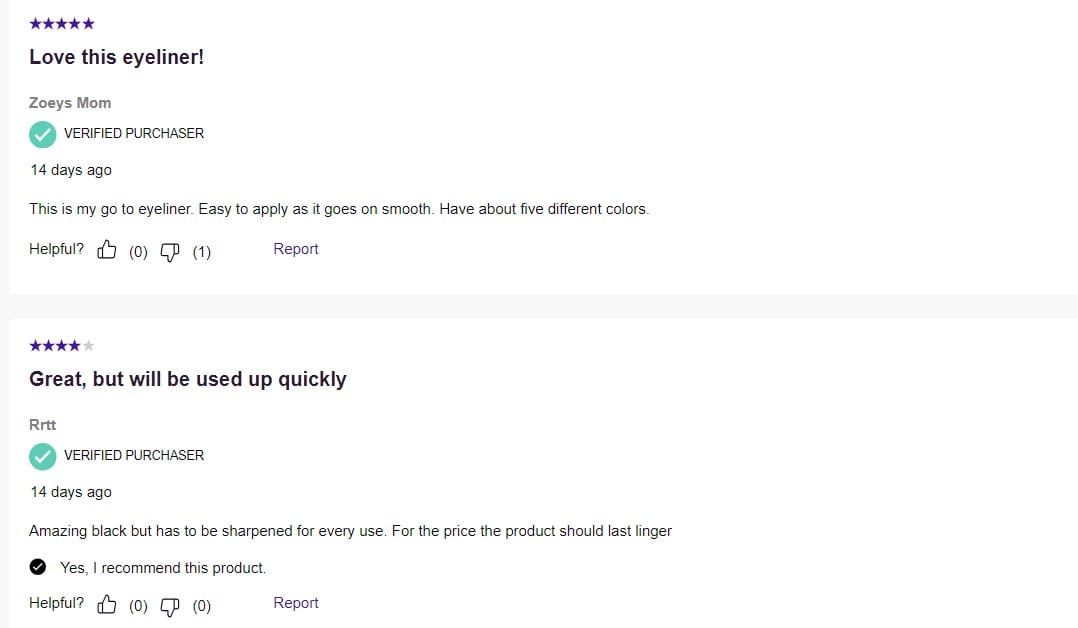
Task: Click the VERIFIED PURCHASER label under Rrtt
Action: click(134, 455)
